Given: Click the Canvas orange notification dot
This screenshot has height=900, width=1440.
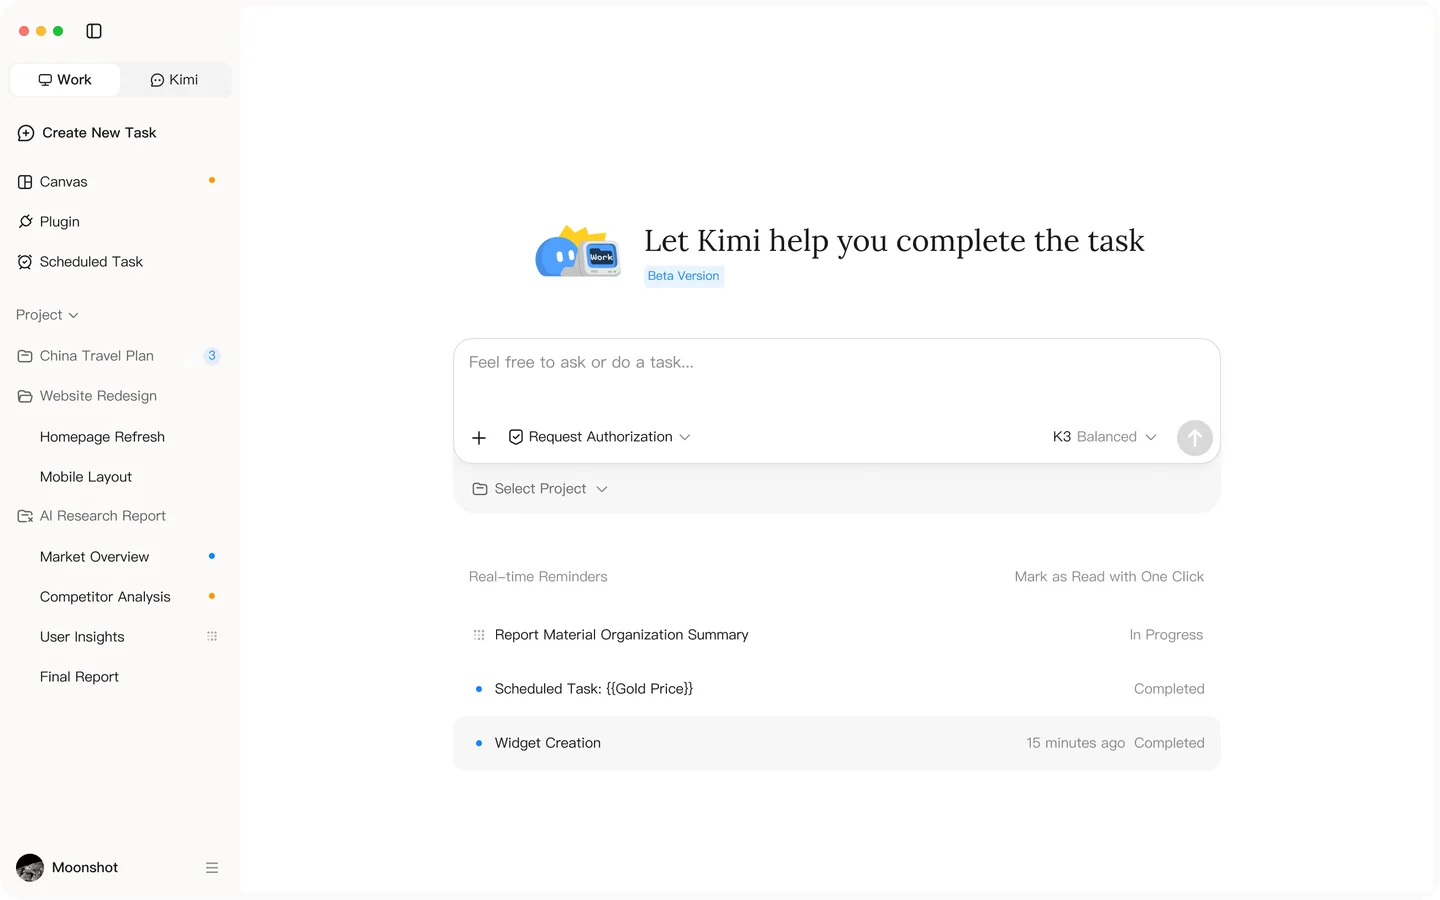Looking at the screenshot, I should click(212, 181).
